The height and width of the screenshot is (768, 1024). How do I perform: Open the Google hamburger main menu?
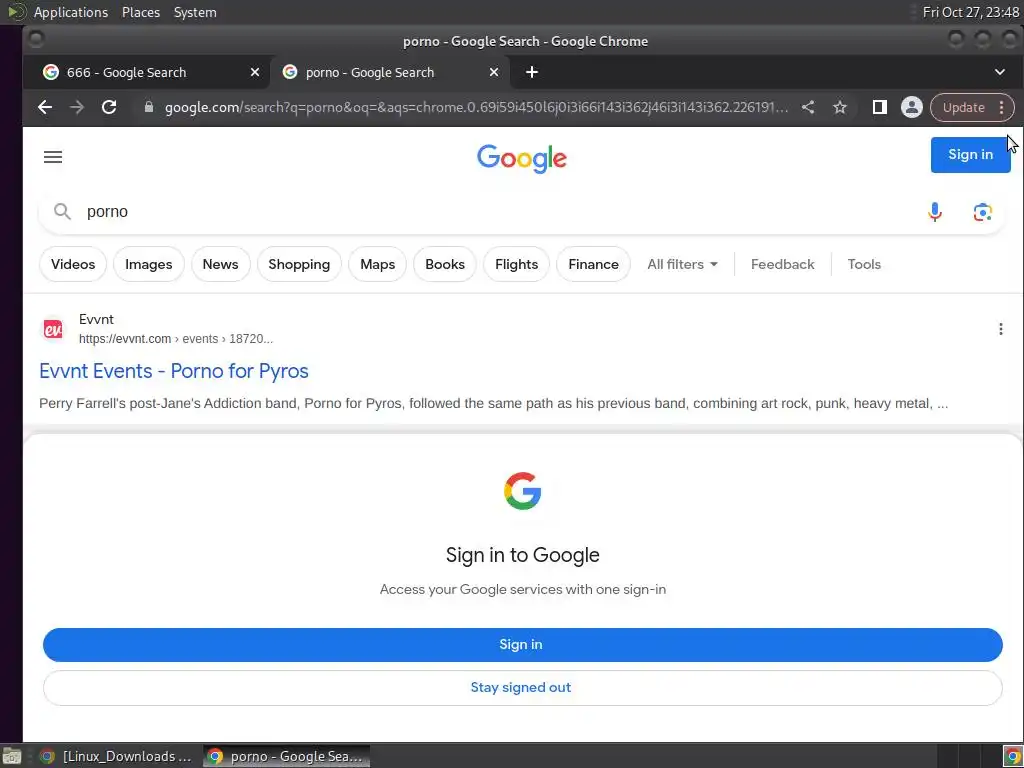point(53,157)
